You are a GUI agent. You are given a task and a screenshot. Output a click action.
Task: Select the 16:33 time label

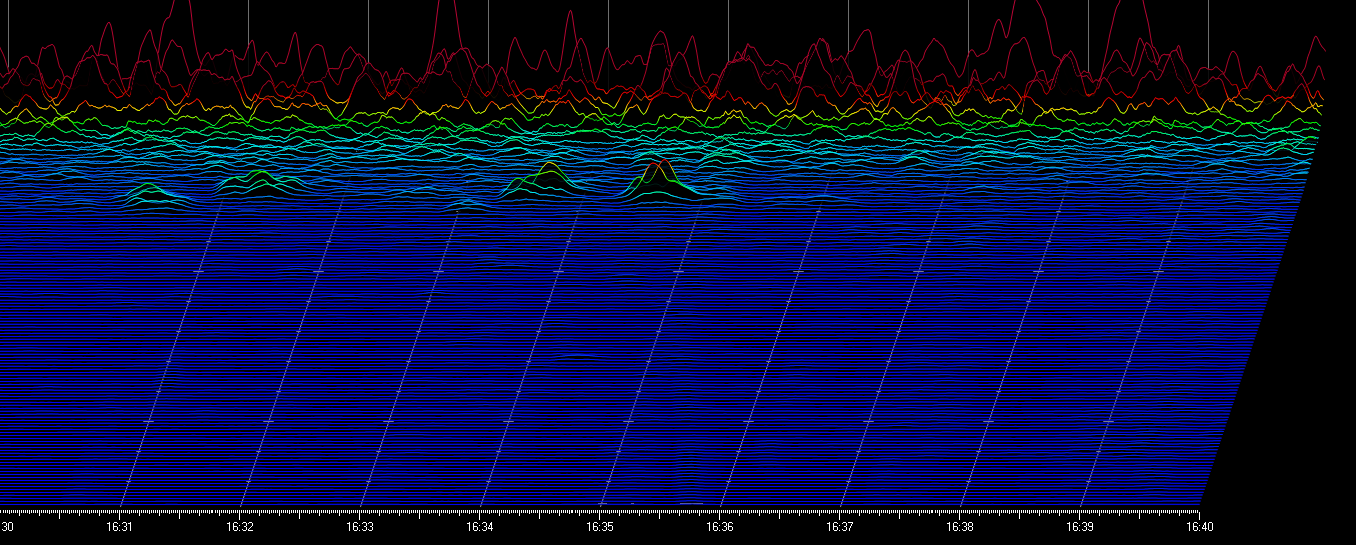[x=360, y=526]
